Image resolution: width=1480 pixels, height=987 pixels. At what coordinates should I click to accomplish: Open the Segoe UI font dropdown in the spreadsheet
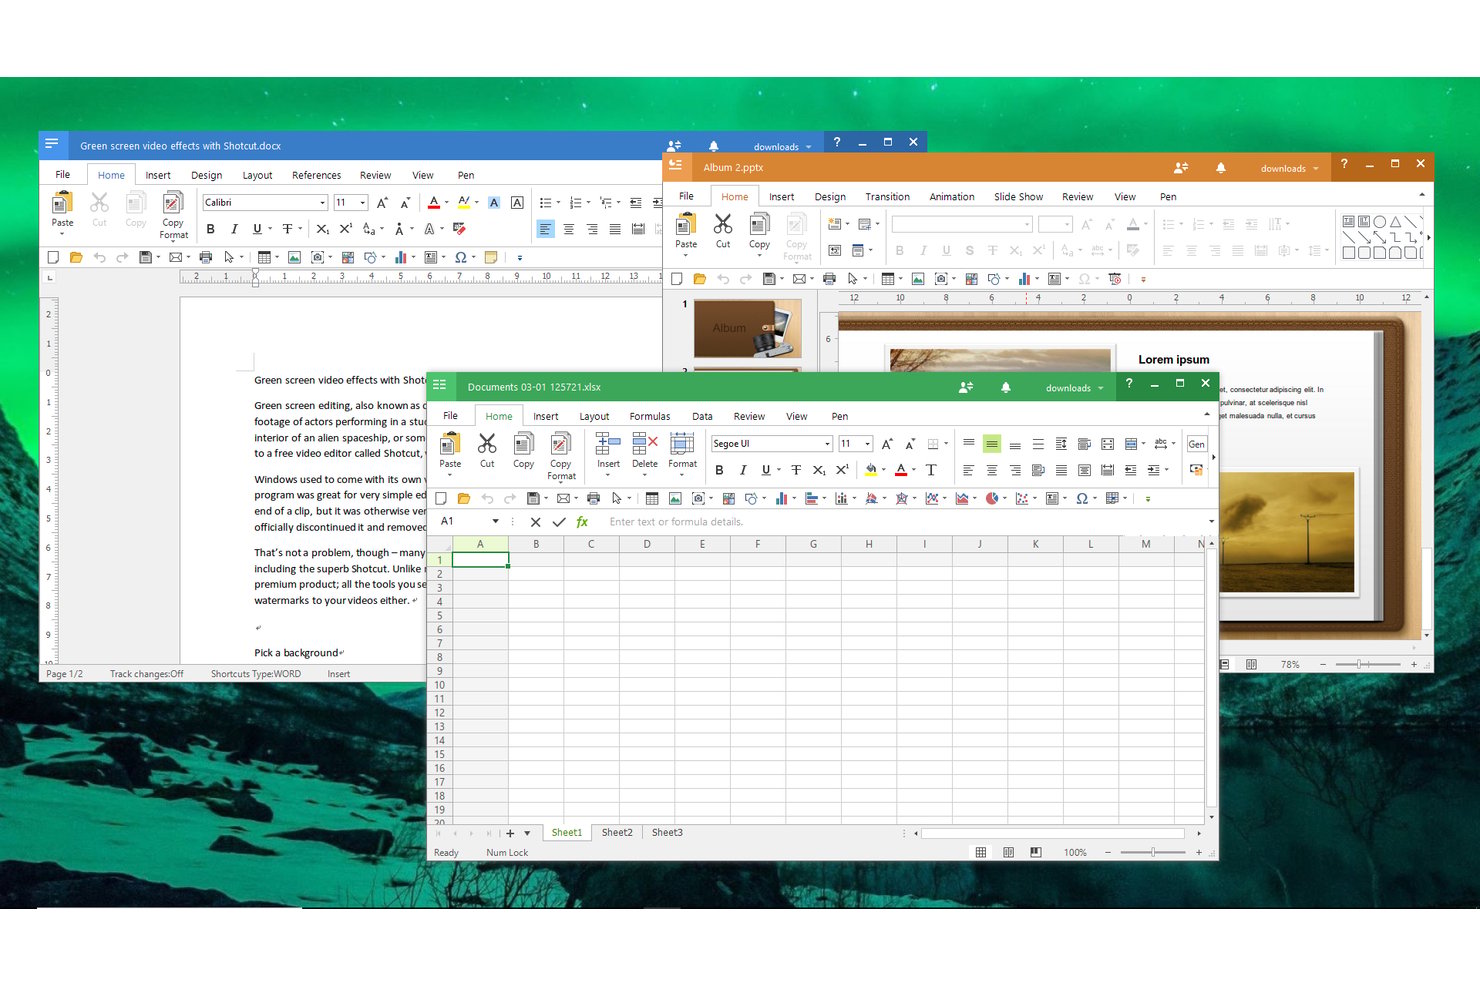coord(827,444)
